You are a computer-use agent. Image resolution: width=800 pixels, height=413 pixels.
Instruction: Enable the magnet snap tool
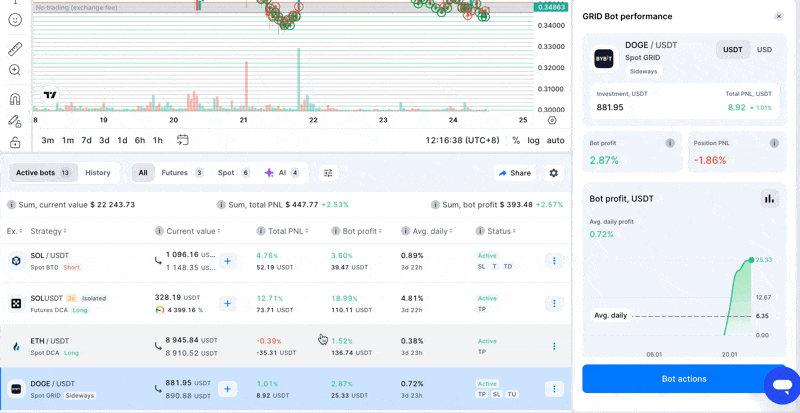click(x=15, y=99)
